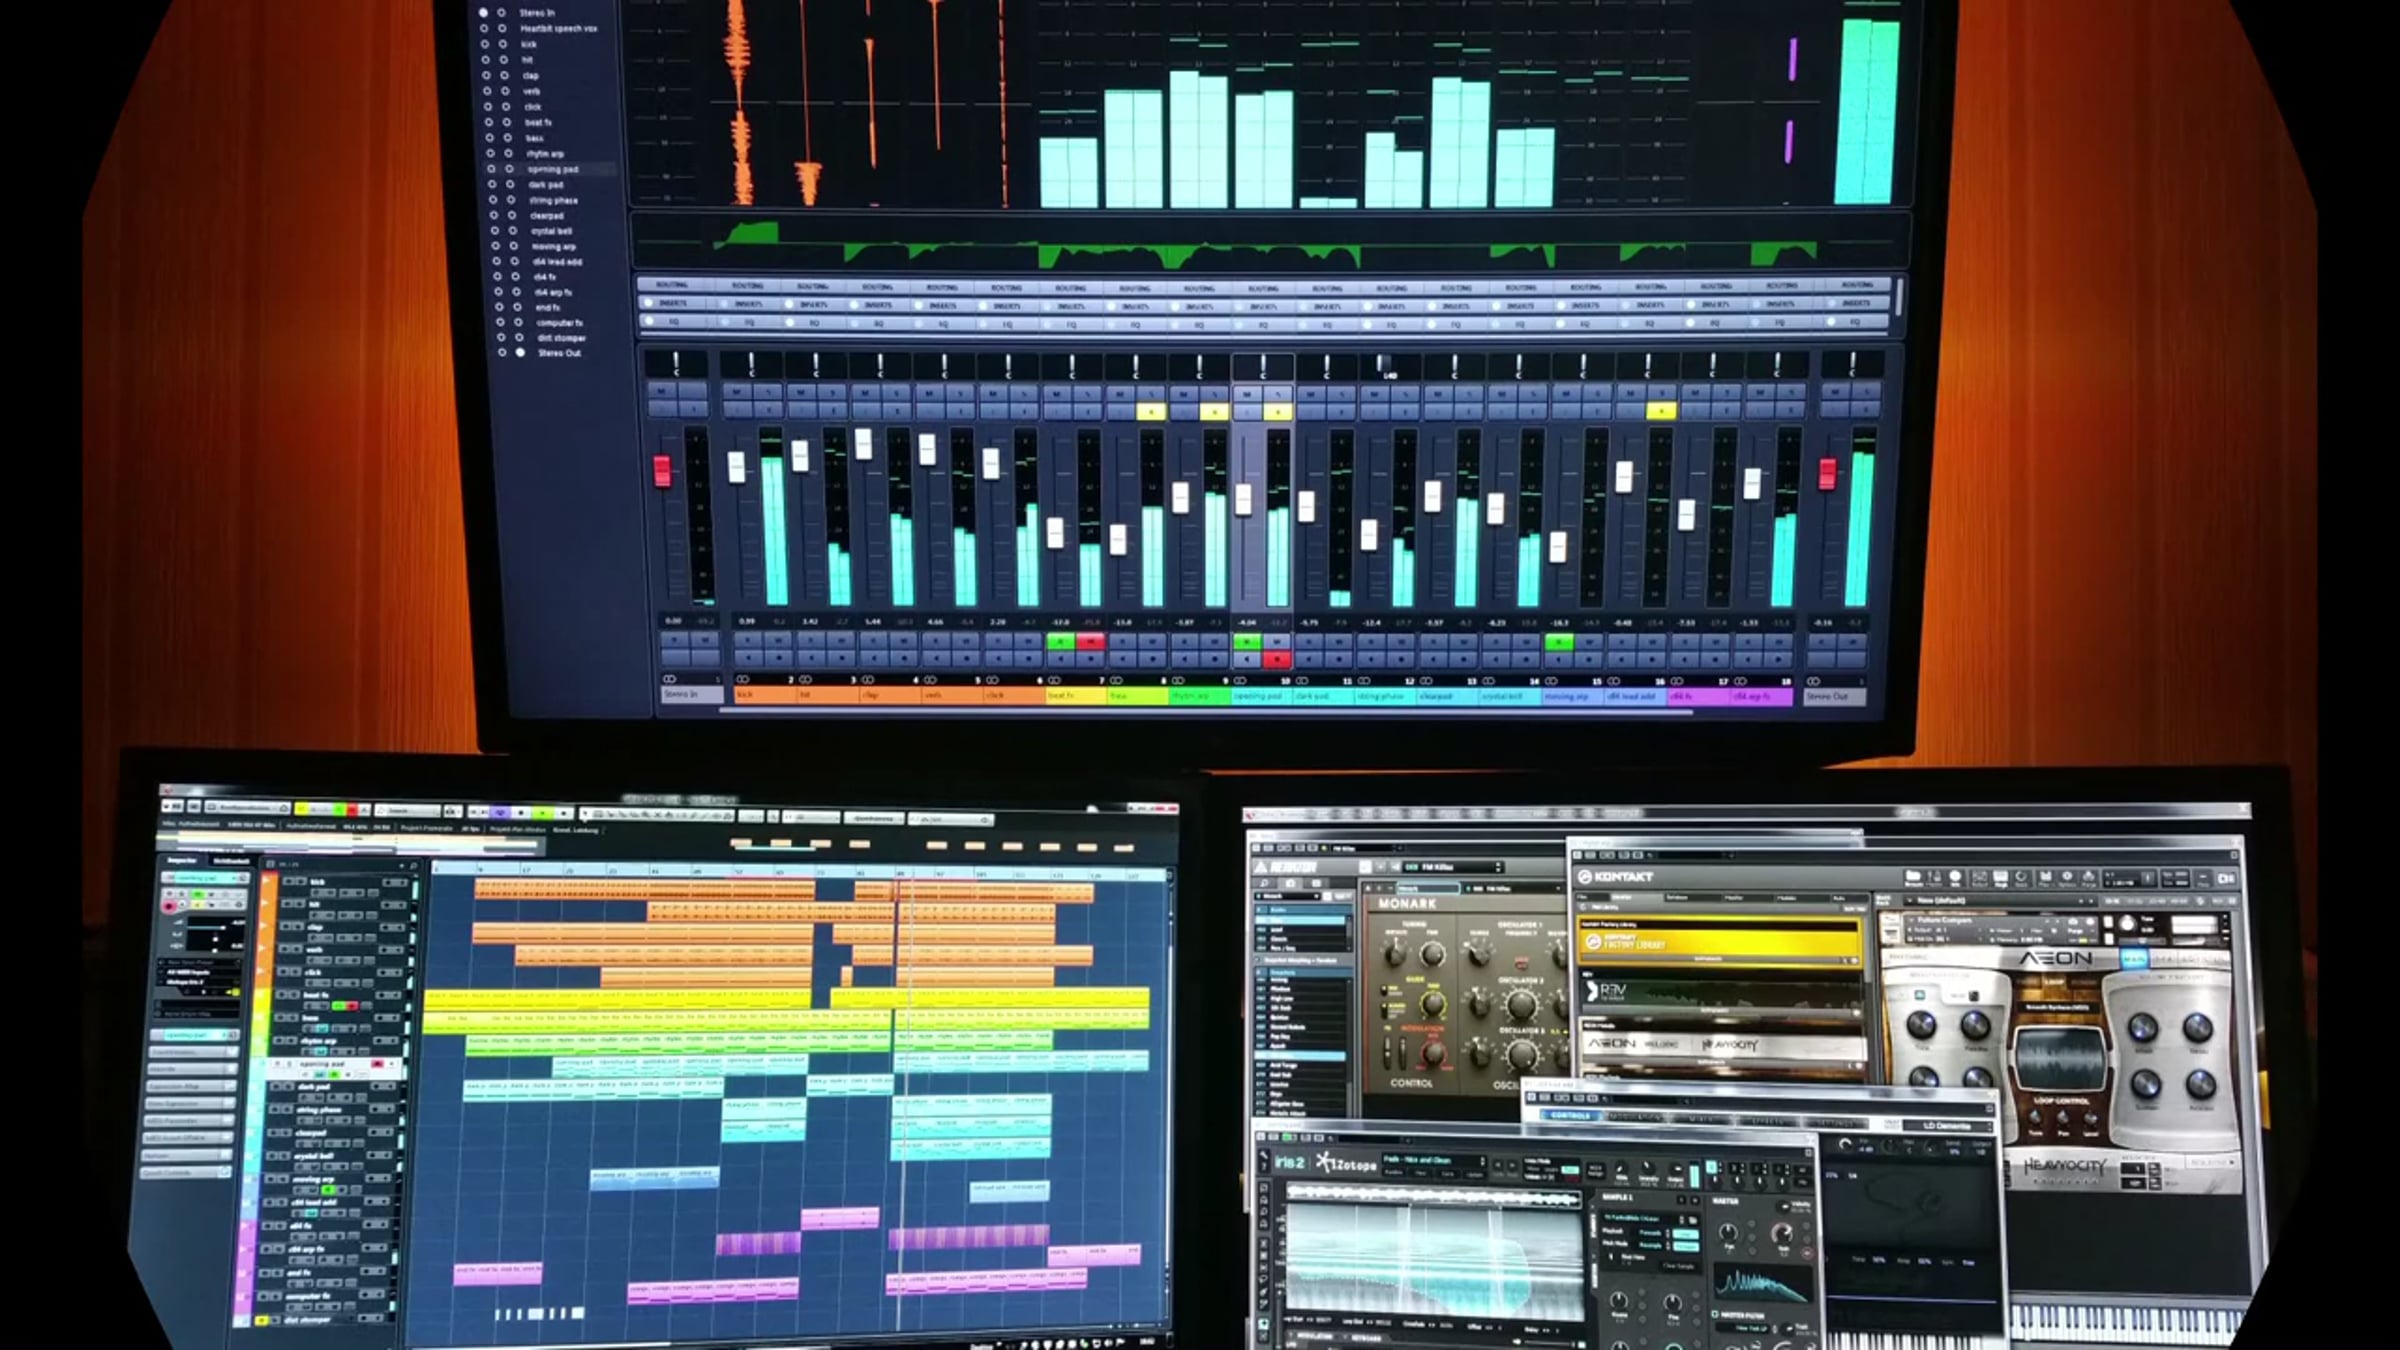Toggle visibility dot for kick channel in list
Viewport: 2400px width, 1350px height.
point(485,44)
